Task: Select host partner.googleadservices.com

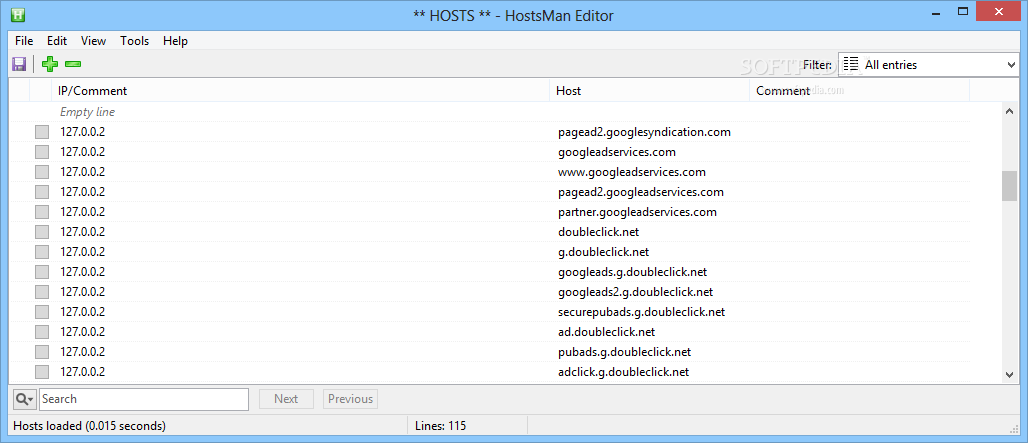Action: 637,212
